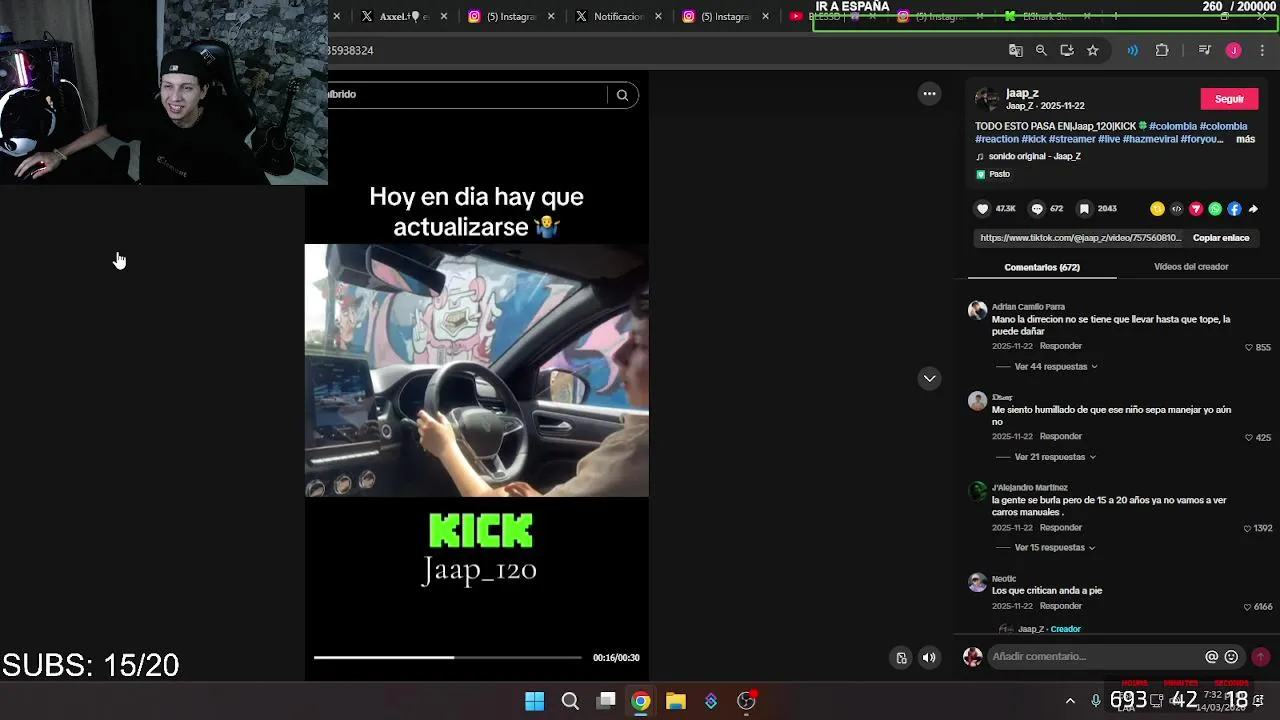Go to next video with down chevron
The width and height of the screenshot is (1280, 720).
tap(929, 378)
